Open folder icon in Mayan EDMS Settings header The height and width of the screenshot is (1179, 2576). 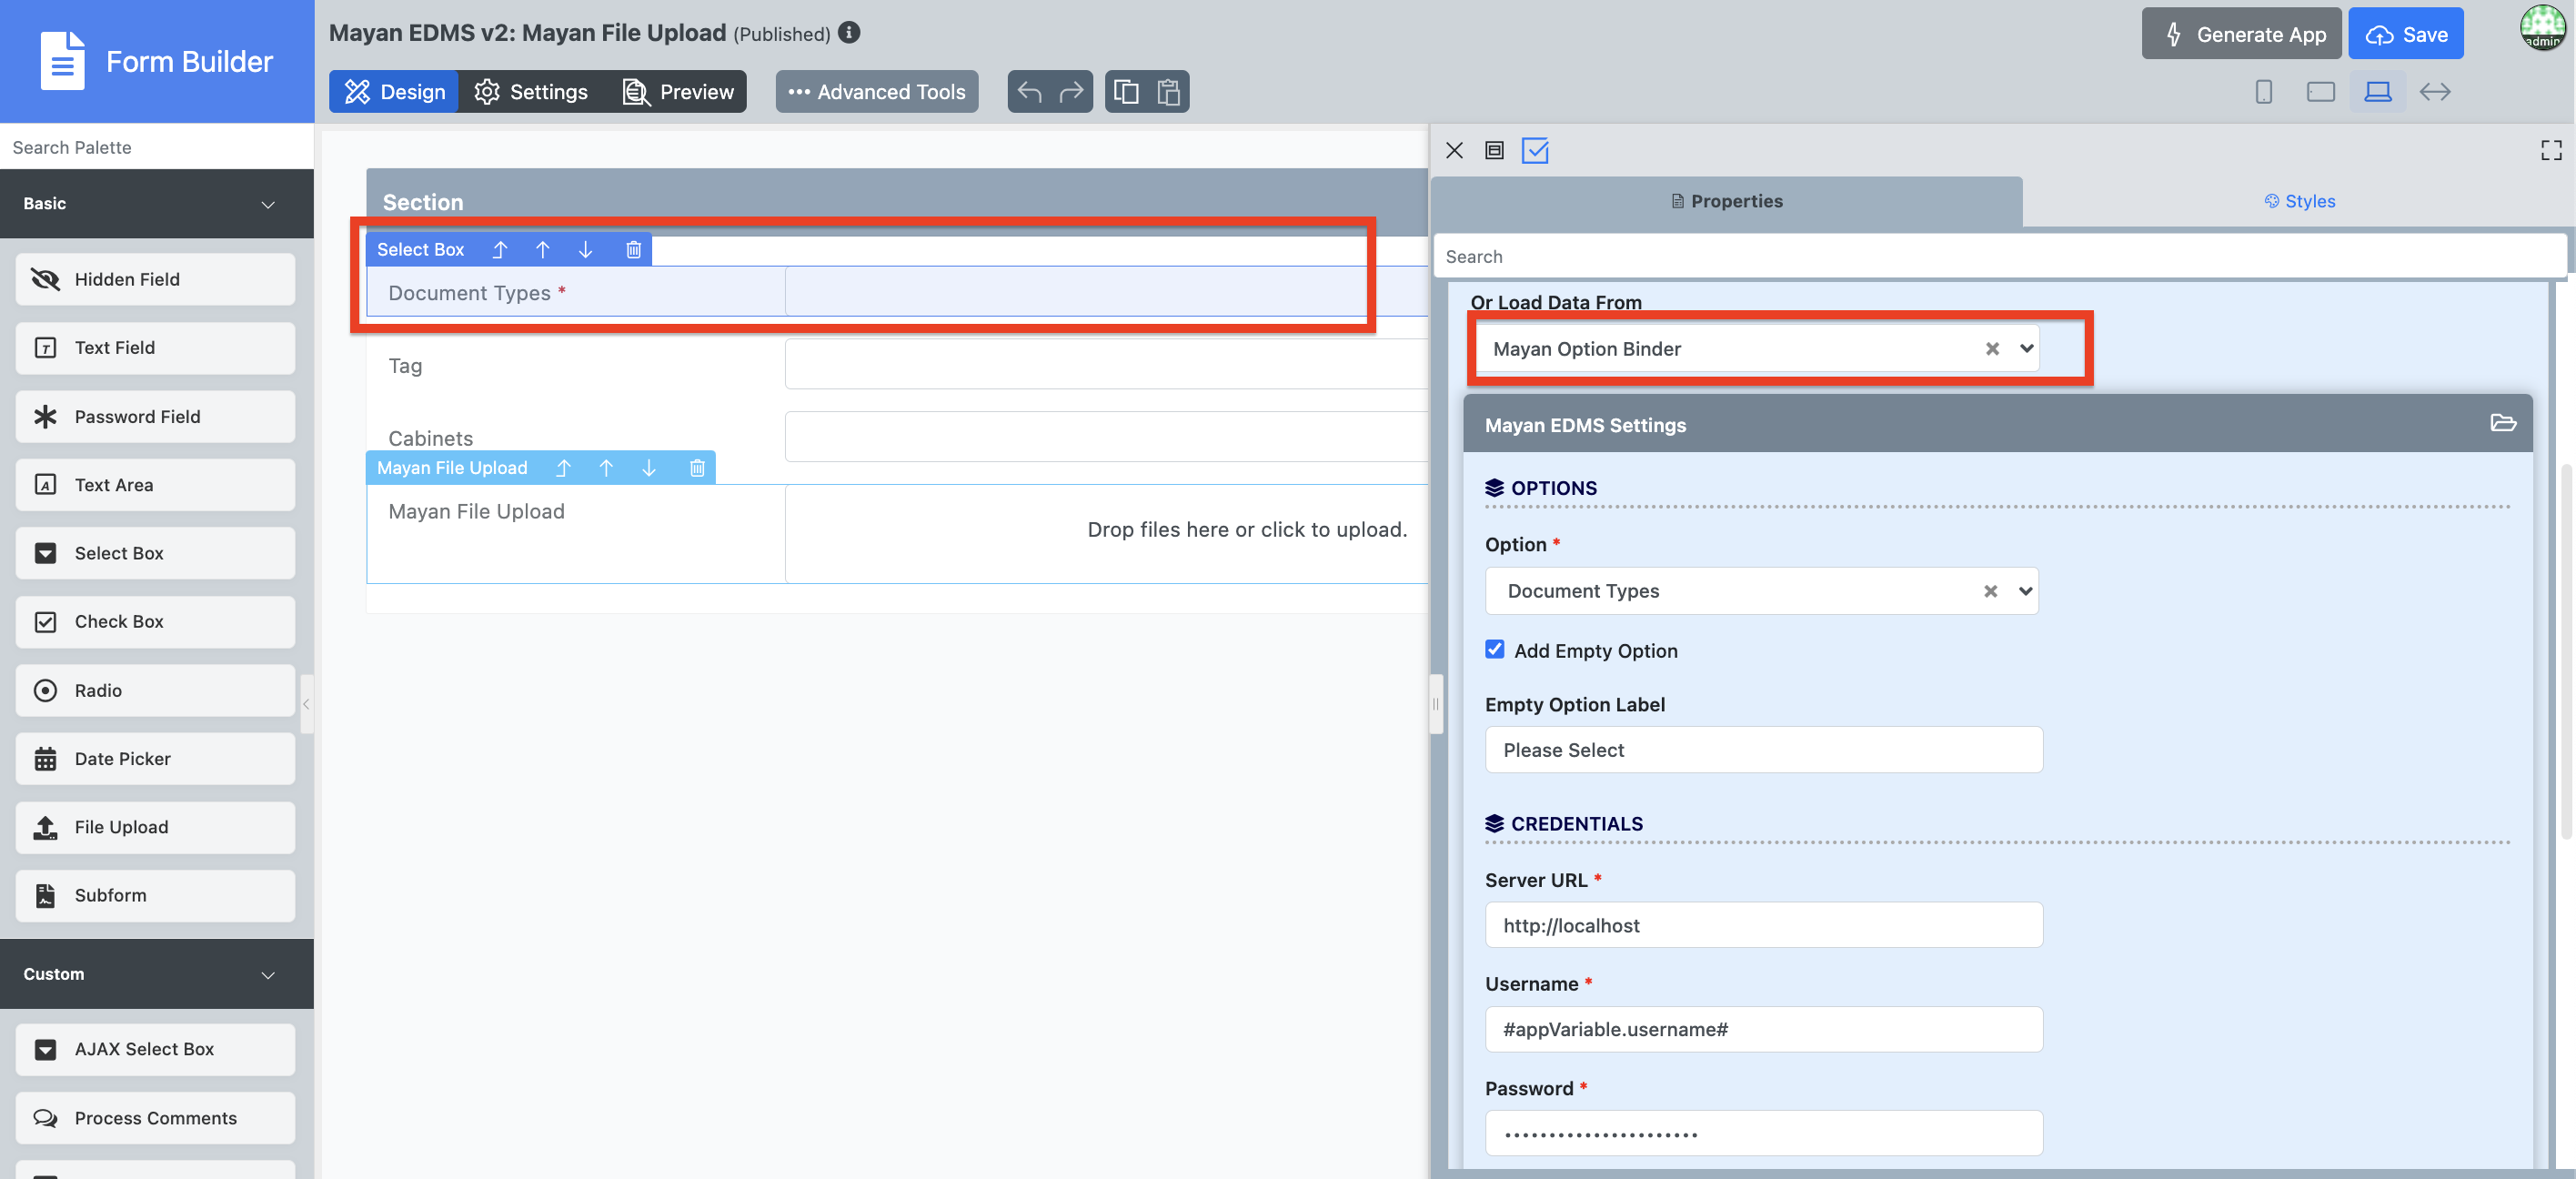coord(2502,423)
